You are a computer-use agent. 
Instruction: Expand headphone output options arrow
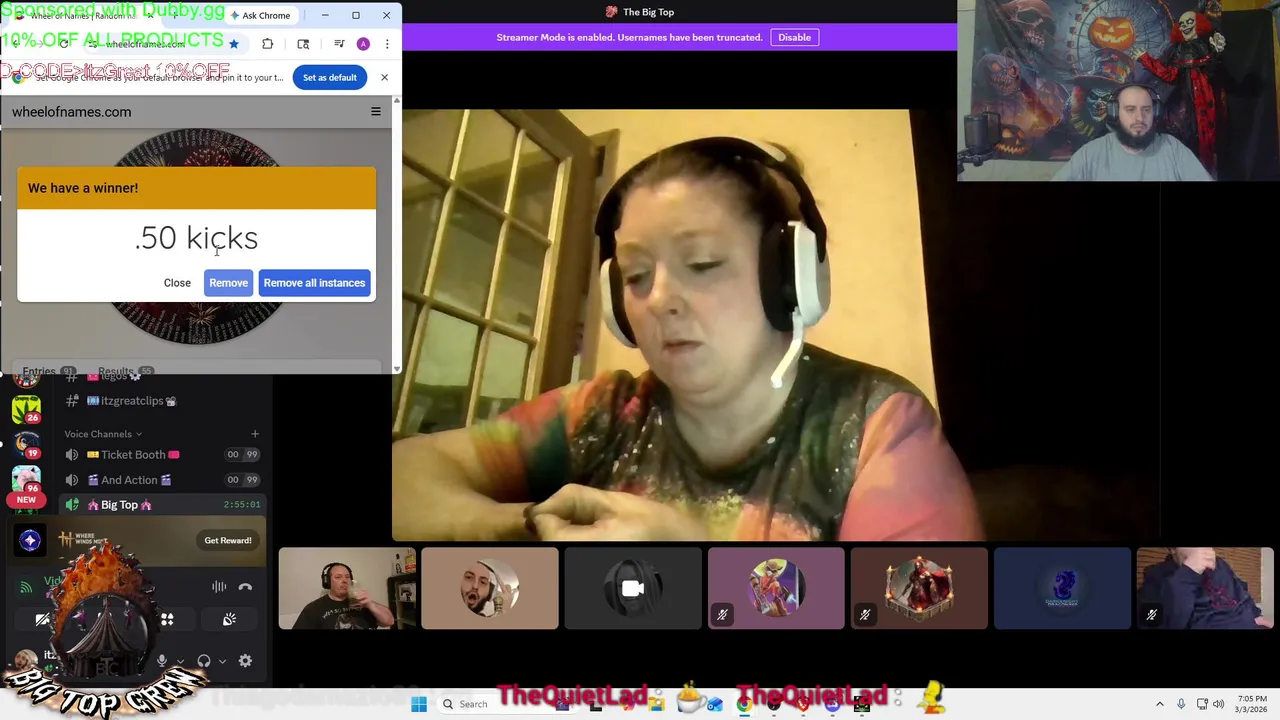[x=222, y=661]
